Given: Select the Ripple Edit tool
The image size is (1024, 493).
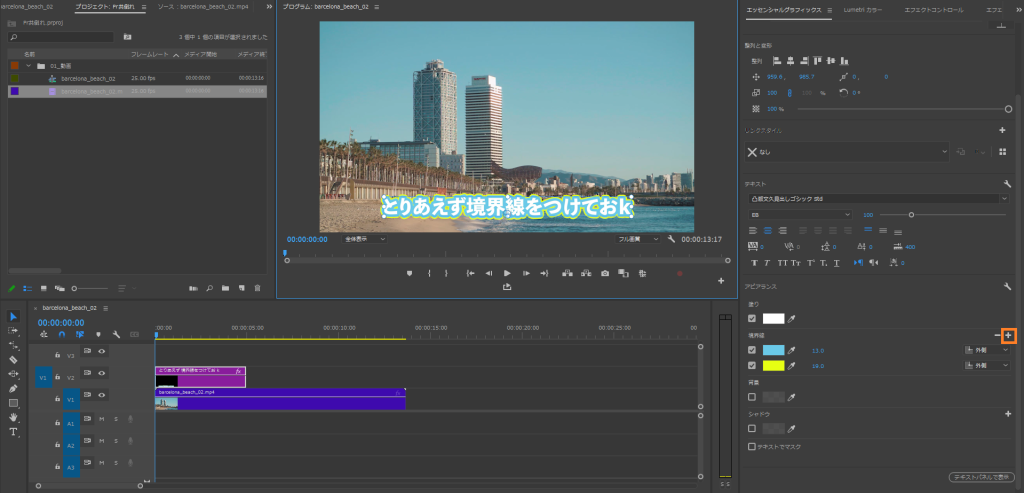Looking at the screenshot, I should [x=14, y=345].
